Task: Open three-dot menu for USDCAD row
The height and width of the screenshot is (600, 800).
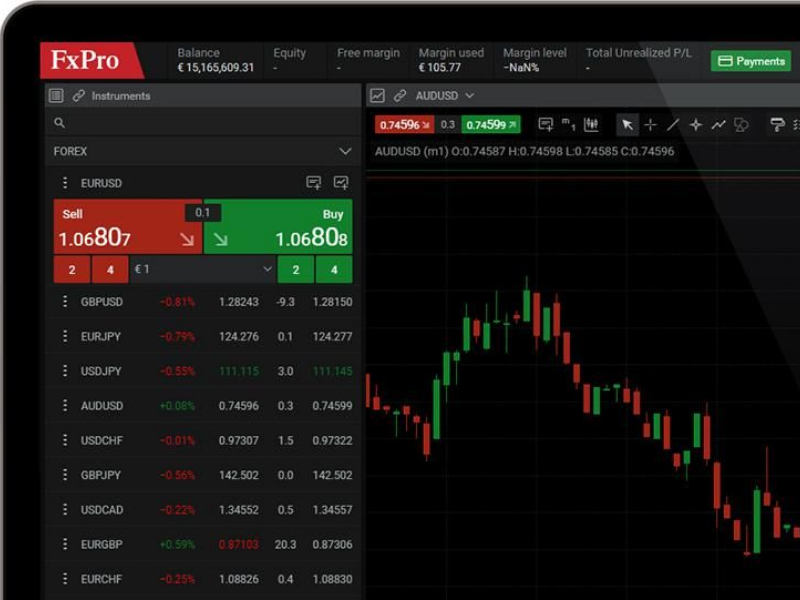Action: click(65, 510)
